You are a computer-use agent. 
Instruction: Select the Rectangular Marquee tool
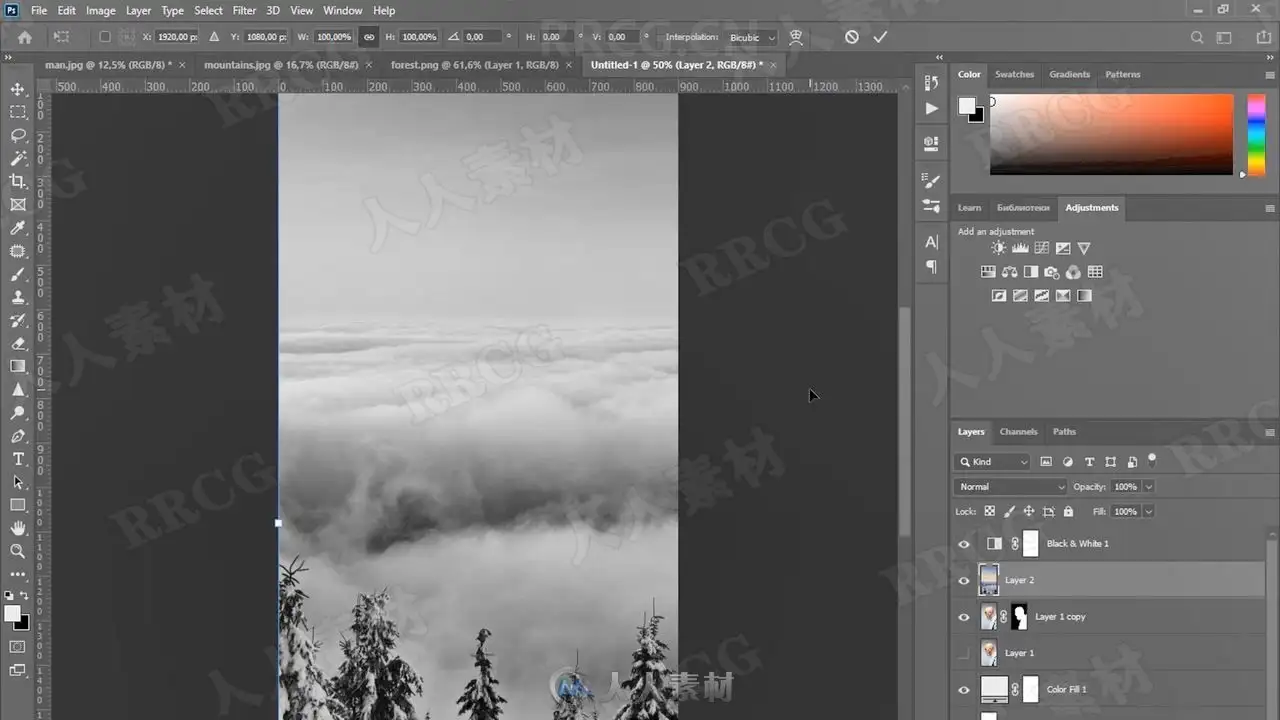(x=18, y=112)
